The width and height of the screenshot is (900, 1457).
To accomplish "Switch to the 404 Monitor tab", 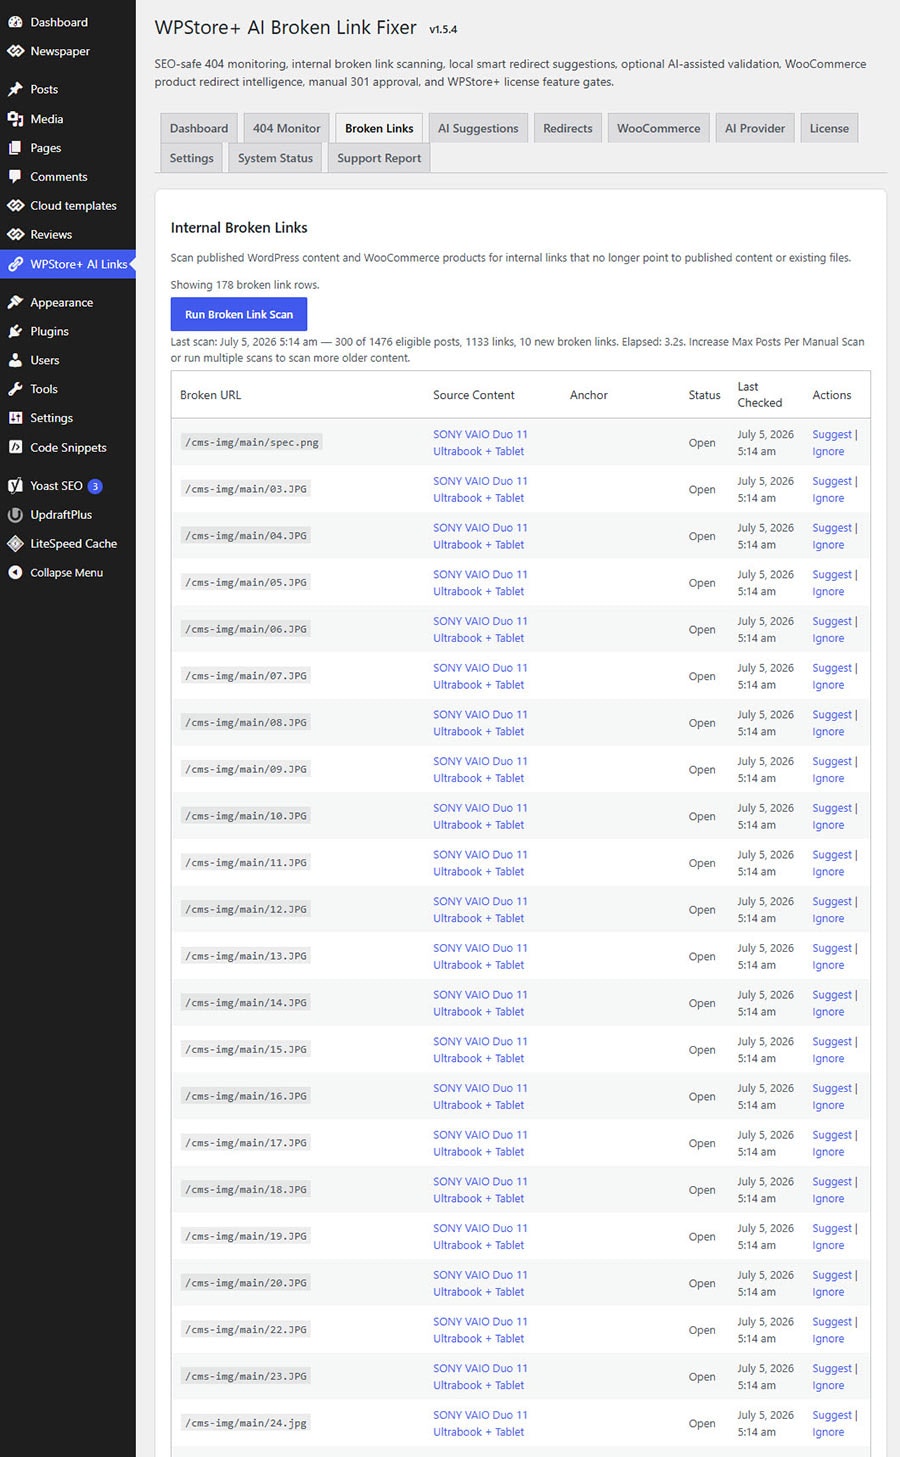I will (287, 128).
